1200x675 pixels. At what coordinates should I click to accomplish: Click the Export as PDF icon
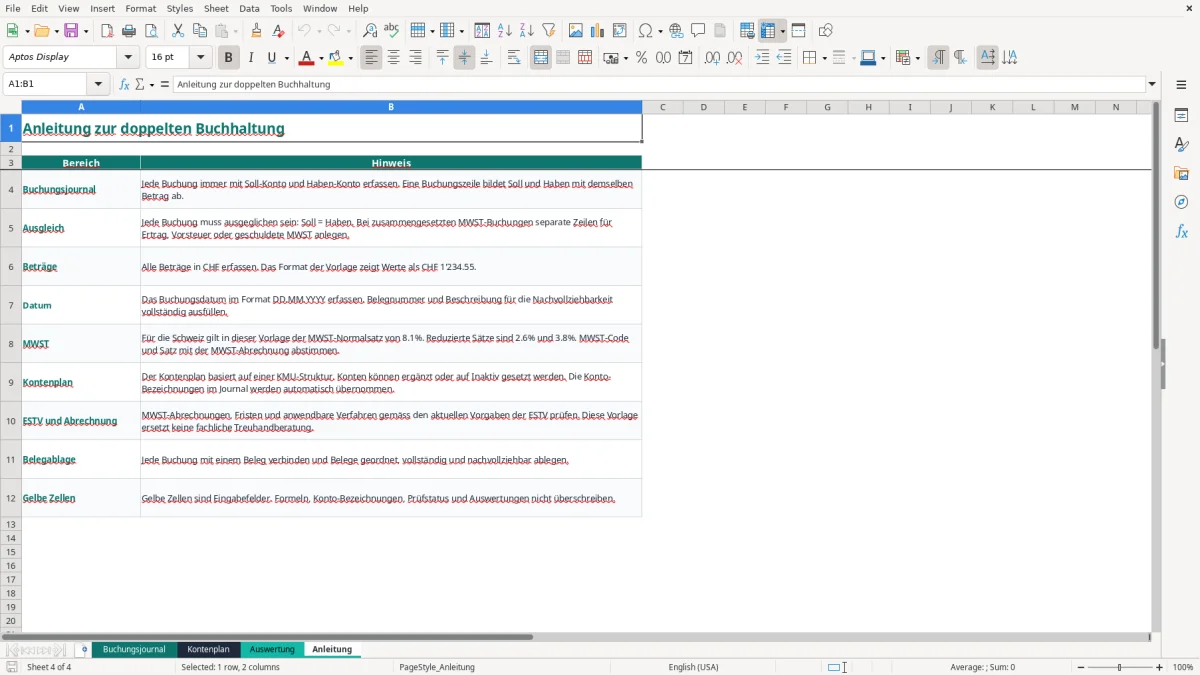(x=107, y=31)
